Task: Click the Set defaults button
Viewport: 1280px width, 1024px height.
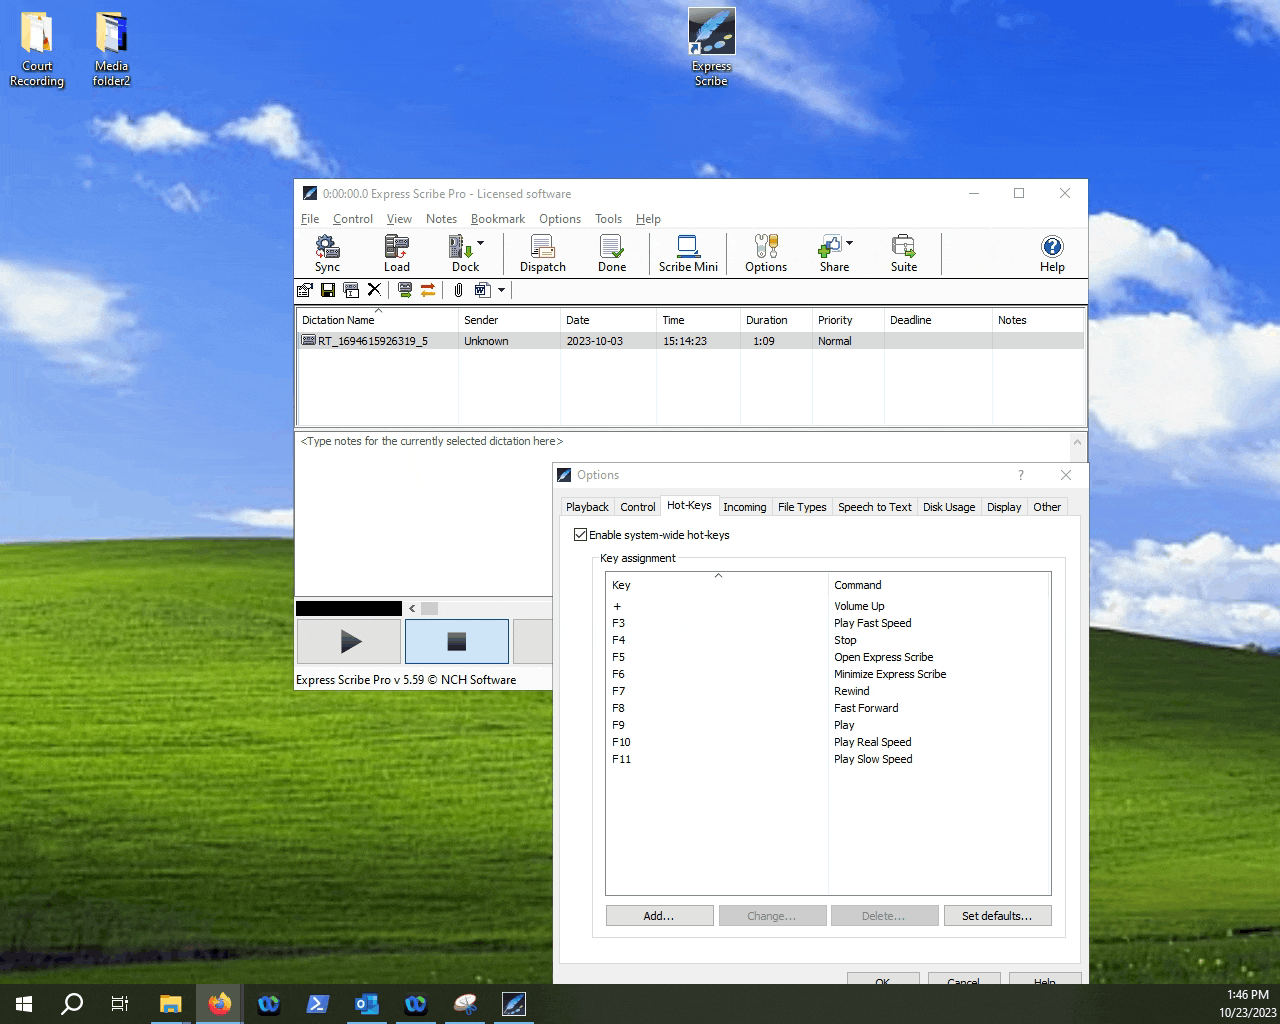Action: (x=997, y=915)
